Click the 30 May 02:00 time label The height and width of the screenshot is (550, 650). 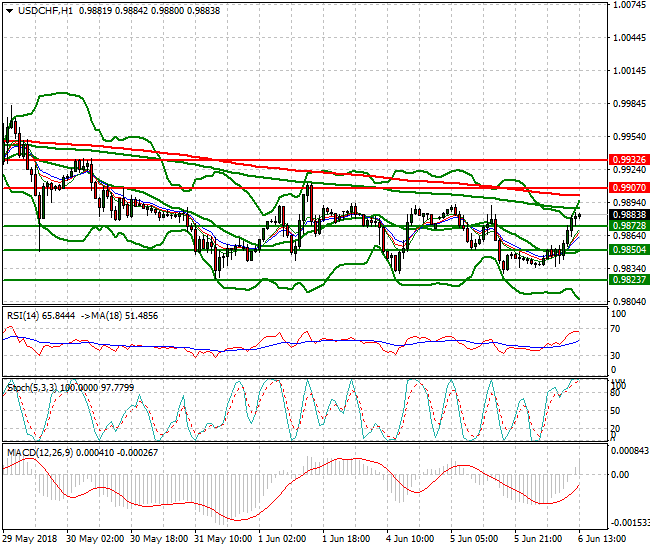(95, 539)
